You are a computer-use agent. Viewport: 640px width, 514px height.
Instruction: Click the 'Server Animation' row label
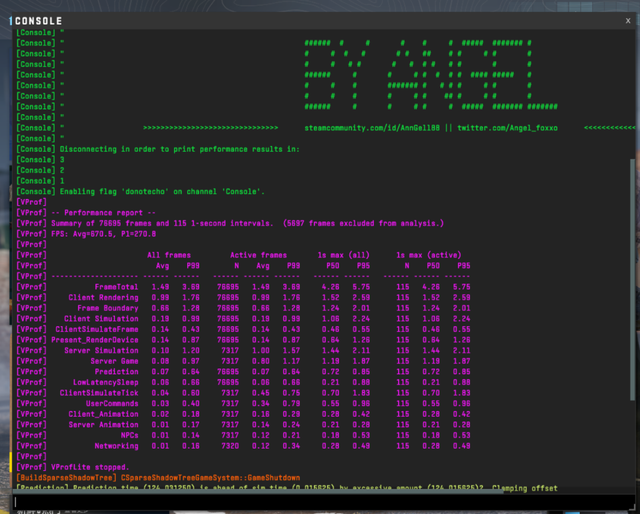(103, 425)
